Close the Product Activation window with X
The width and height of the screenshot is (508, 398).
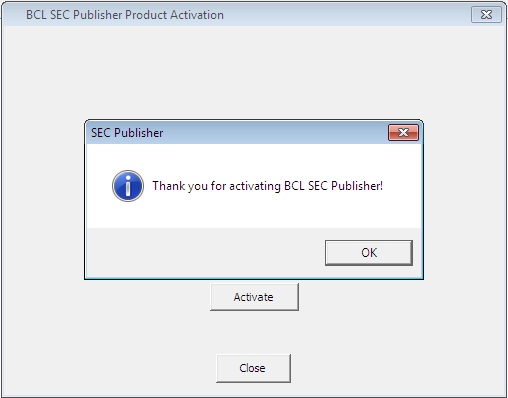tap(486, 15)
